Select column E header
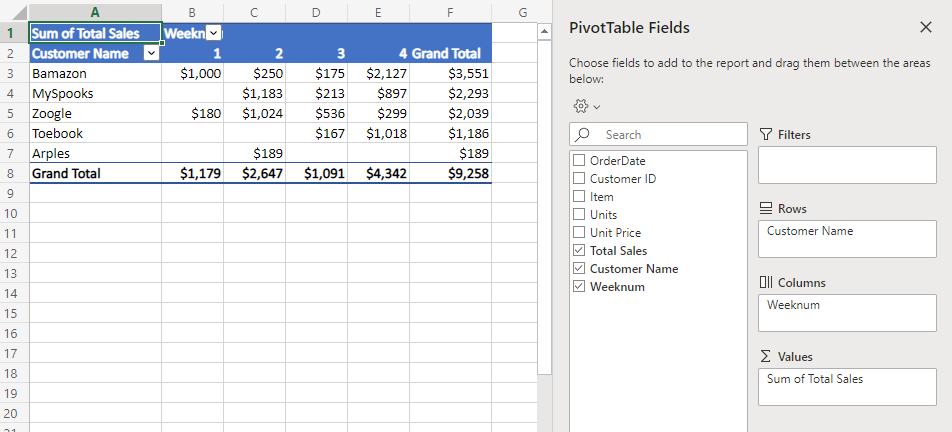This screenshot has width=952, height=432. pyautogui.click(x=378, y=12)
